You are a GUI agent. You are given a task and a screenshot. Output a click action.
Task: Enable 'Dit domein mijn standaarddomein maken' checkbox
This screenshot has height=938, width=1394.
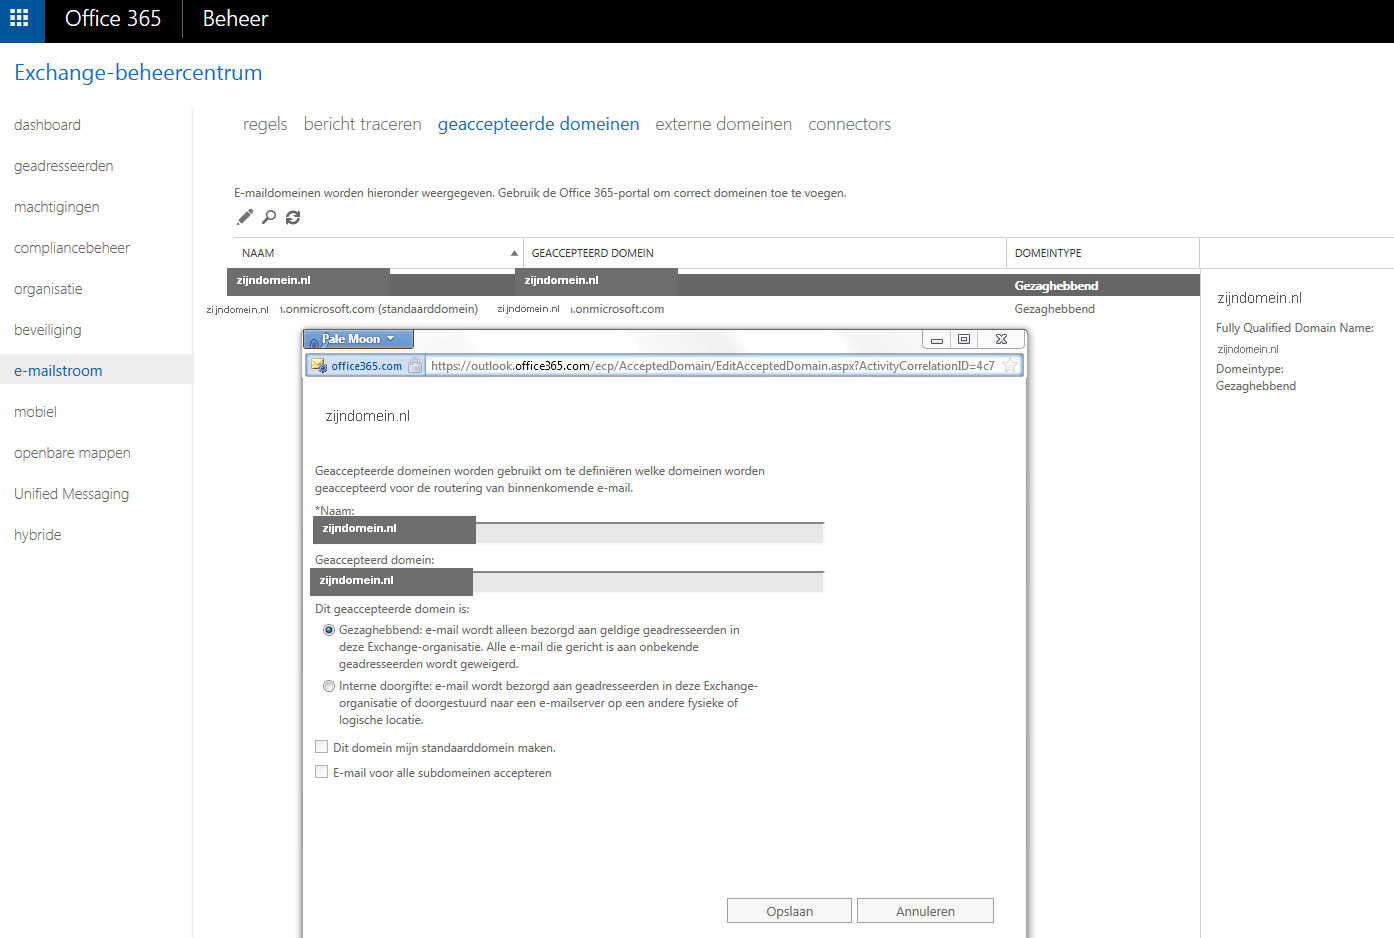[x=322, y=747]
